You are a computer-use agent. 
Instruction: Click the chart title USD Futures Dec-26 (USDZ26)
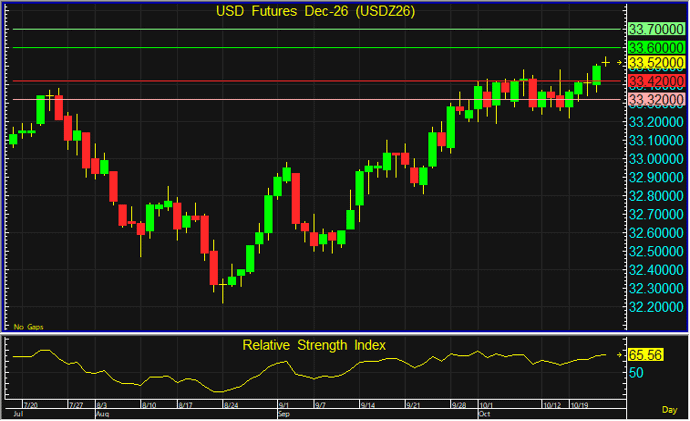[x=315, y=11]
